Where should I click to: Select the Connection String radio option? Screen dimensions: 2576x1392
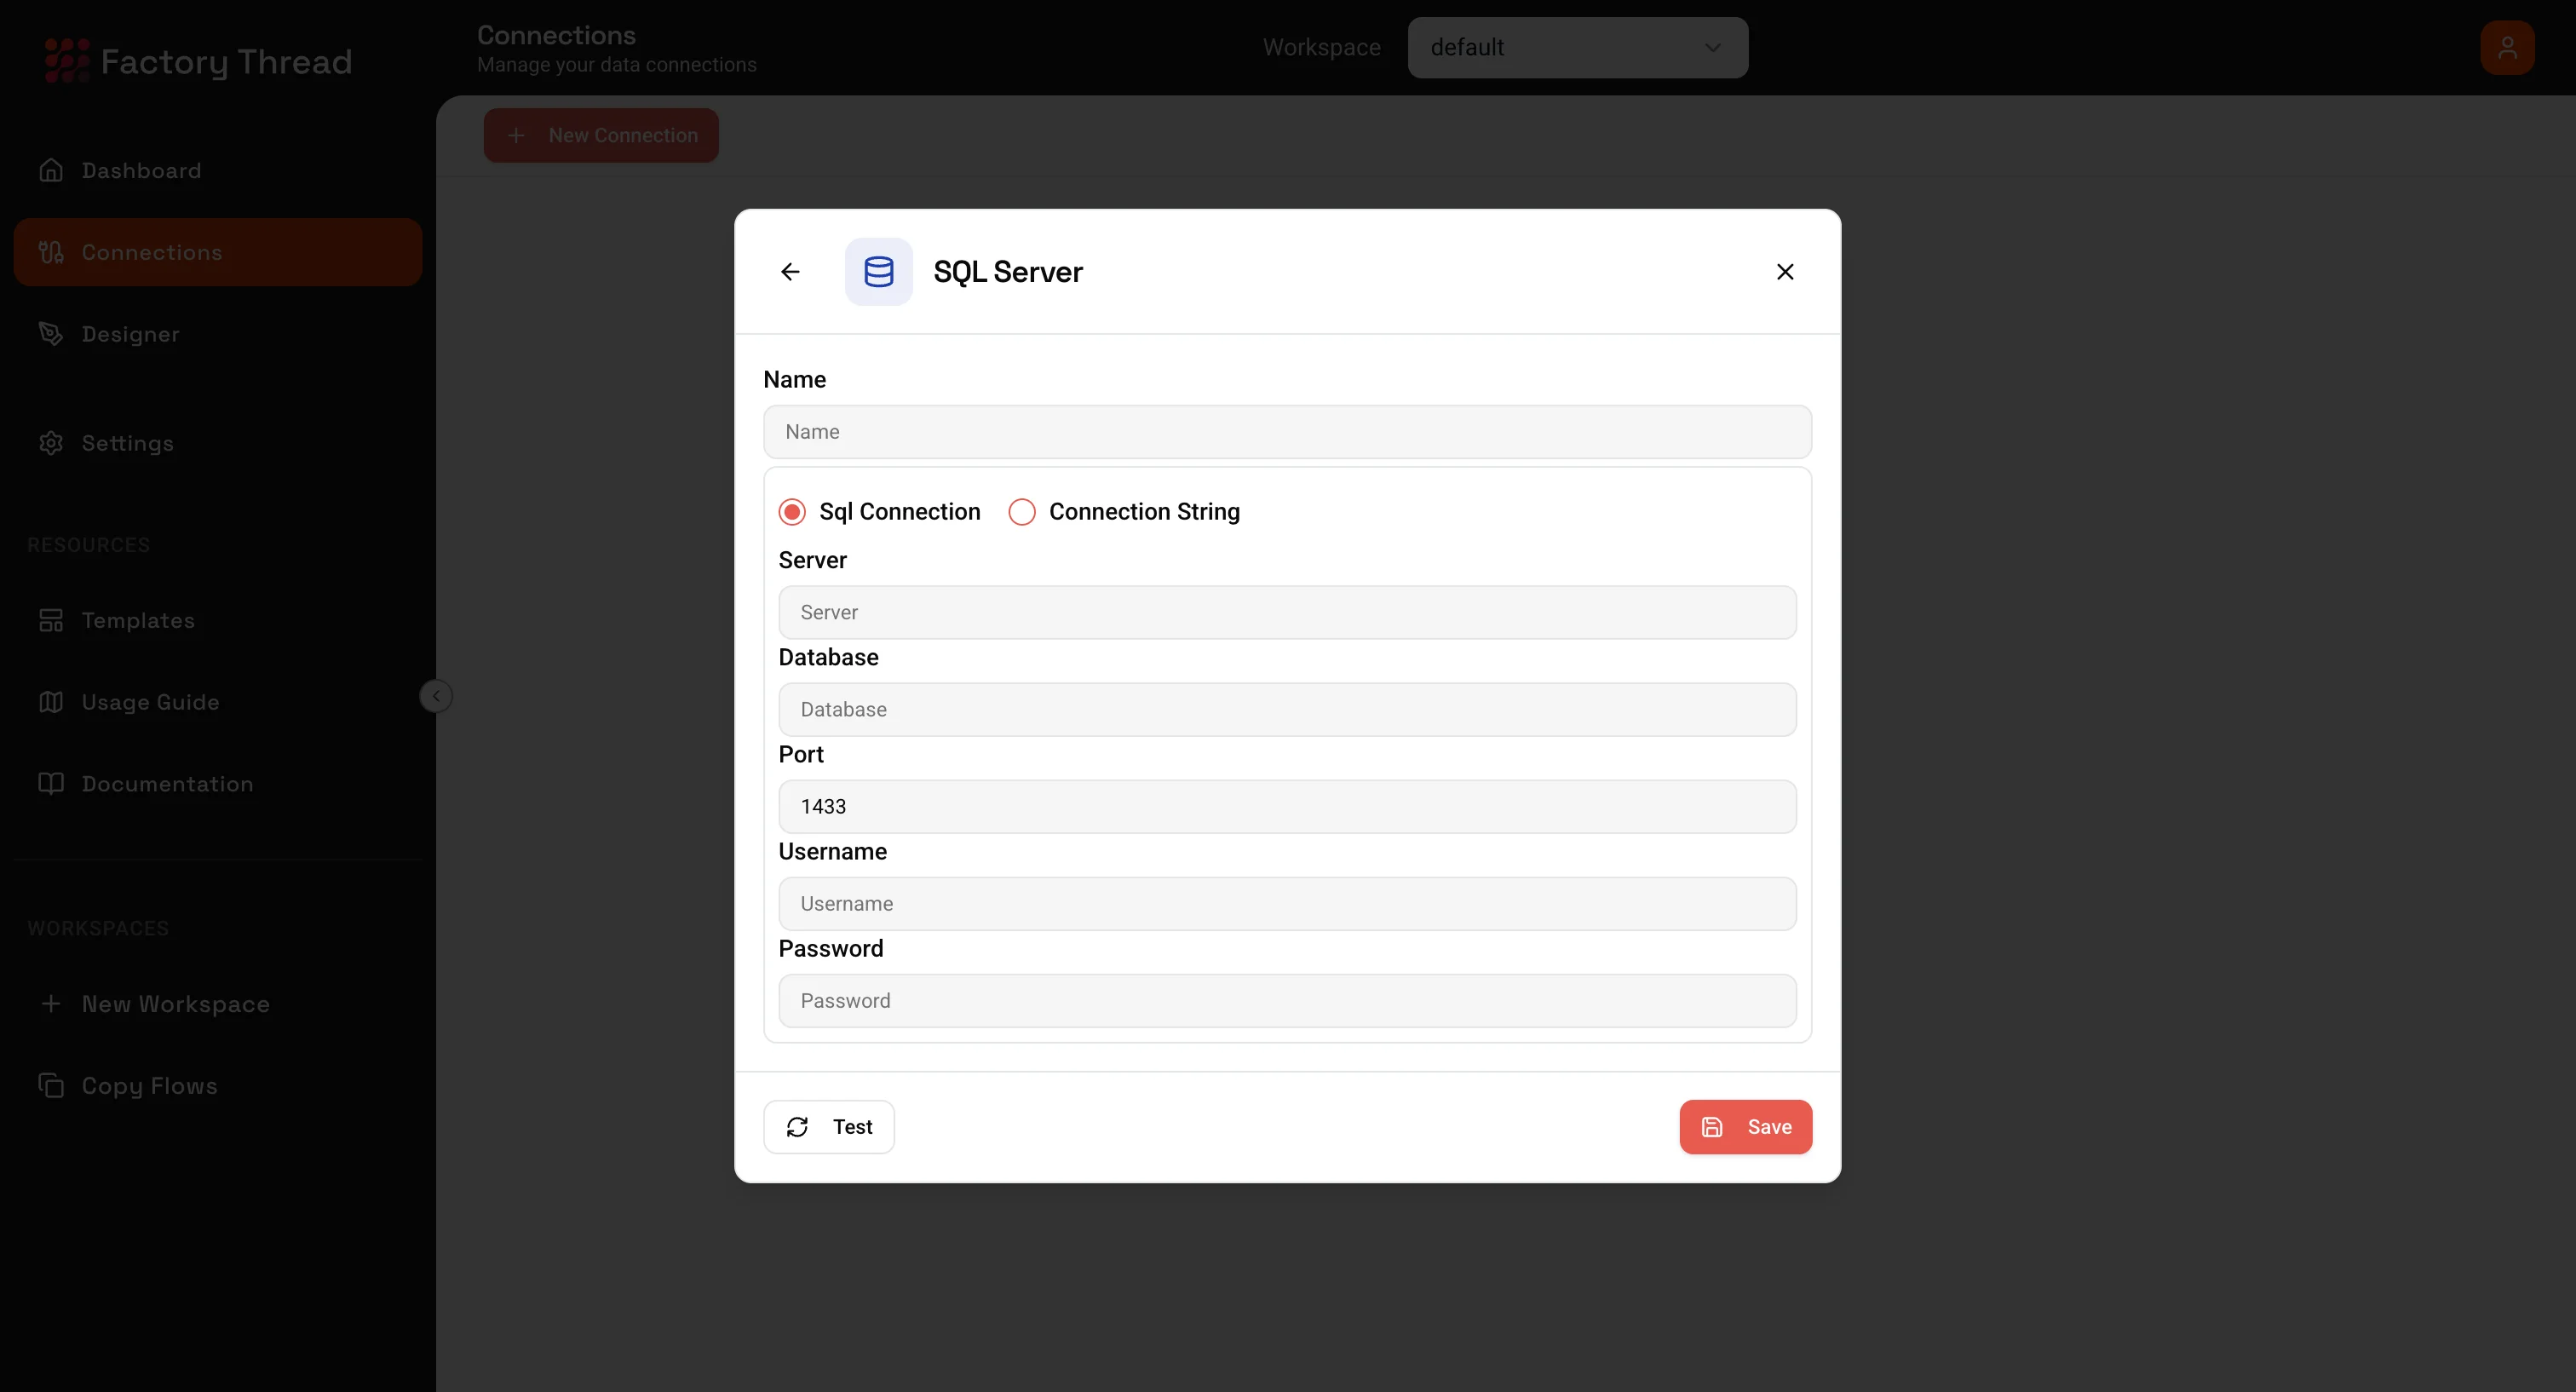(1022, 512)
